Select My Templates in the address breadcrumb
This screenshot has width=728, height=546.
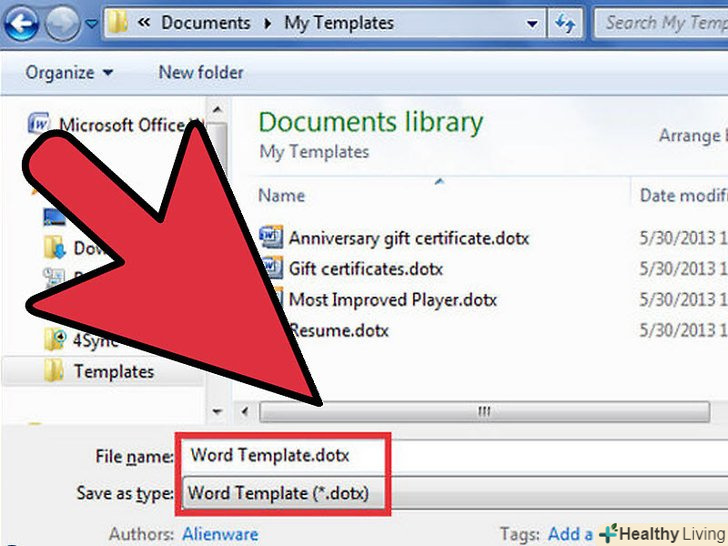pos(339,23)
